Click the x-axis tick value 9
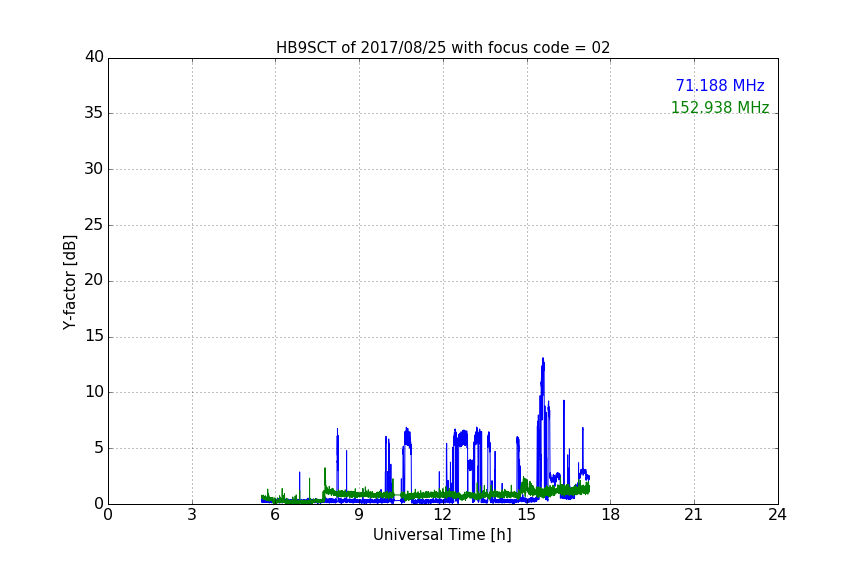 tap(359, 515)
